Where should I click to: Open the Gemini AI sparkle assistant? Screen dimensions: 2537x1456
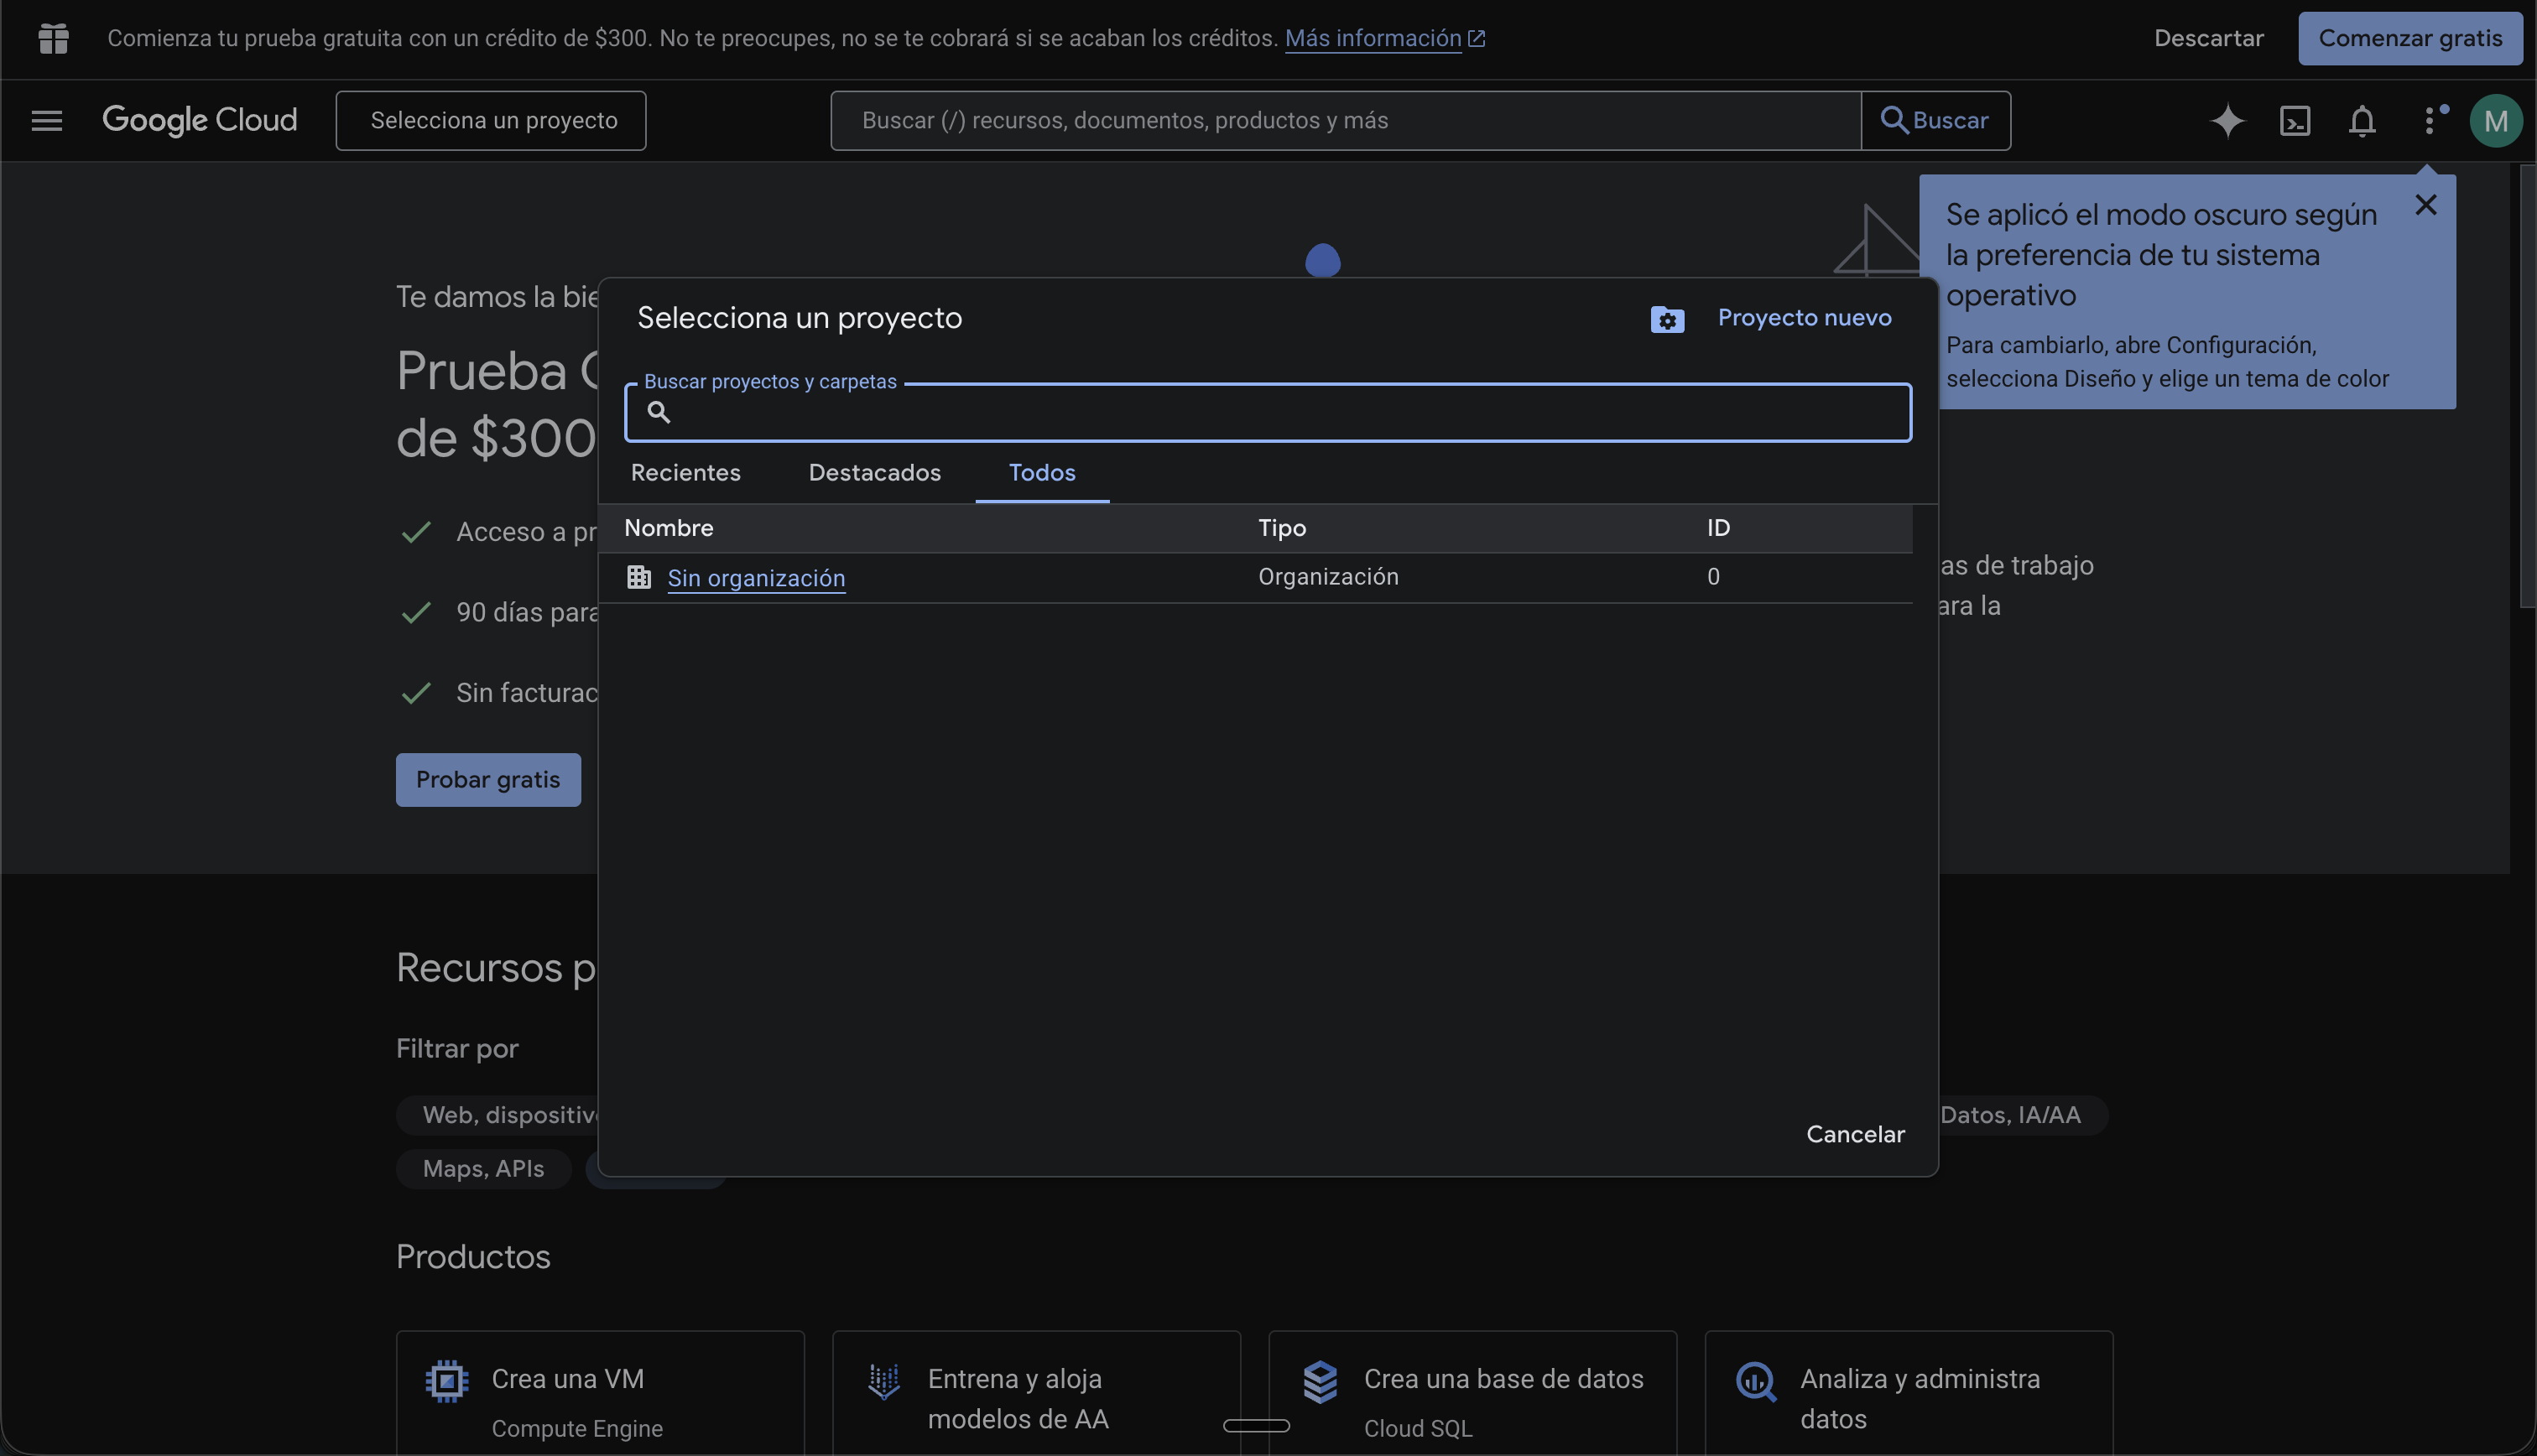click(2227, 121)
